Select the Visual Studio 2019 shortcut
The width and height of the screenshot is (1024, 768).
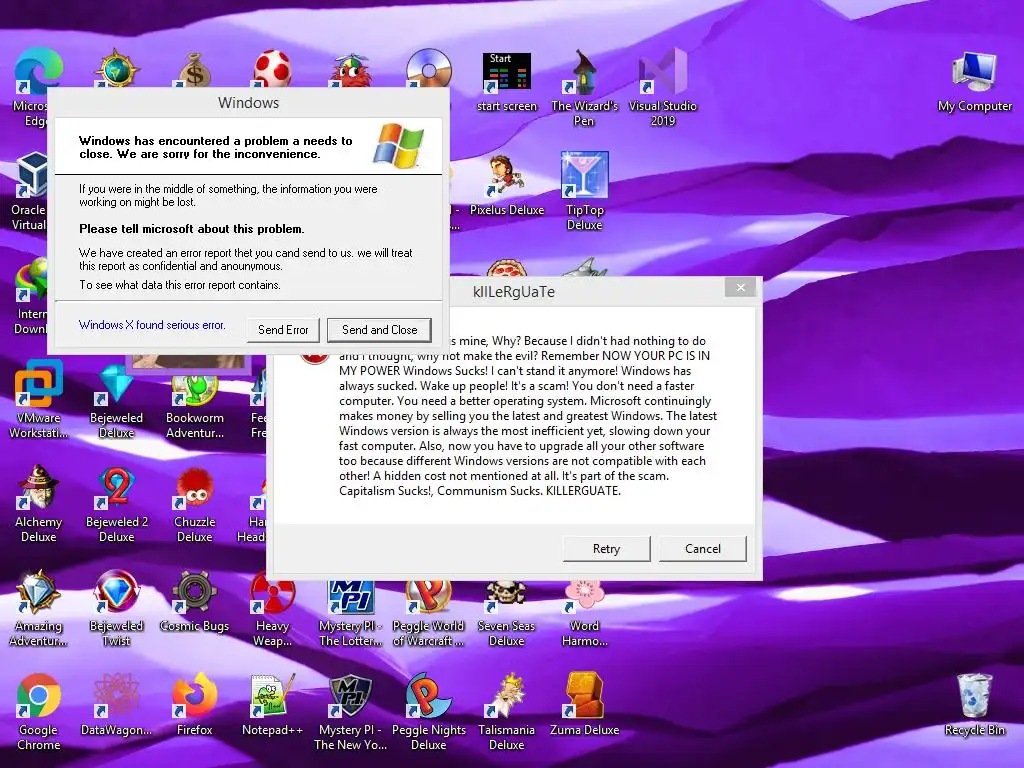click(662, 88)
